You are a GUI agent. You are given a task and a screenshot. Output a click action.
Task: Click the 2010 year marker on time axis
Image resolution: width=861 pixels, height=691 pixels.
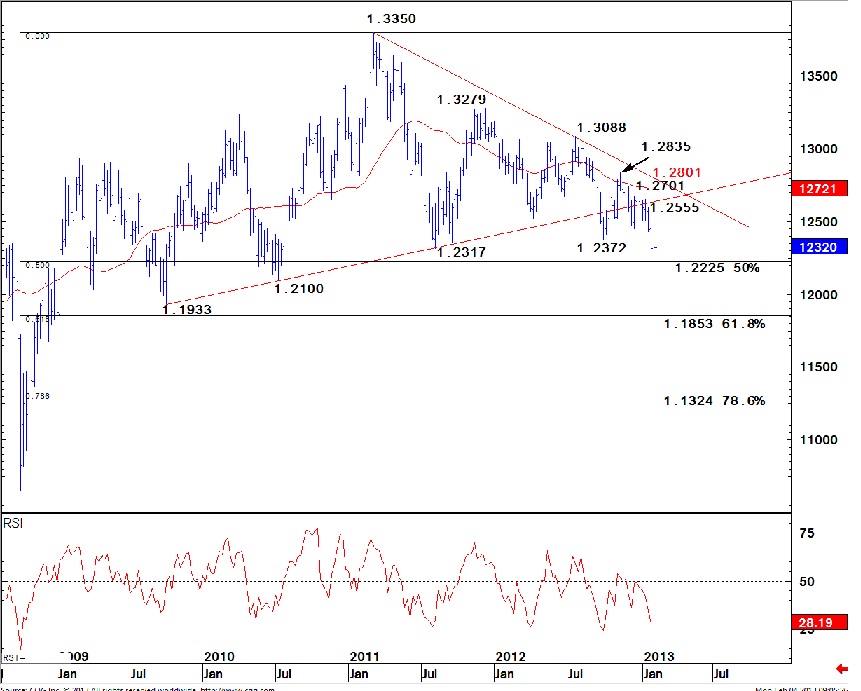(218, 657)
